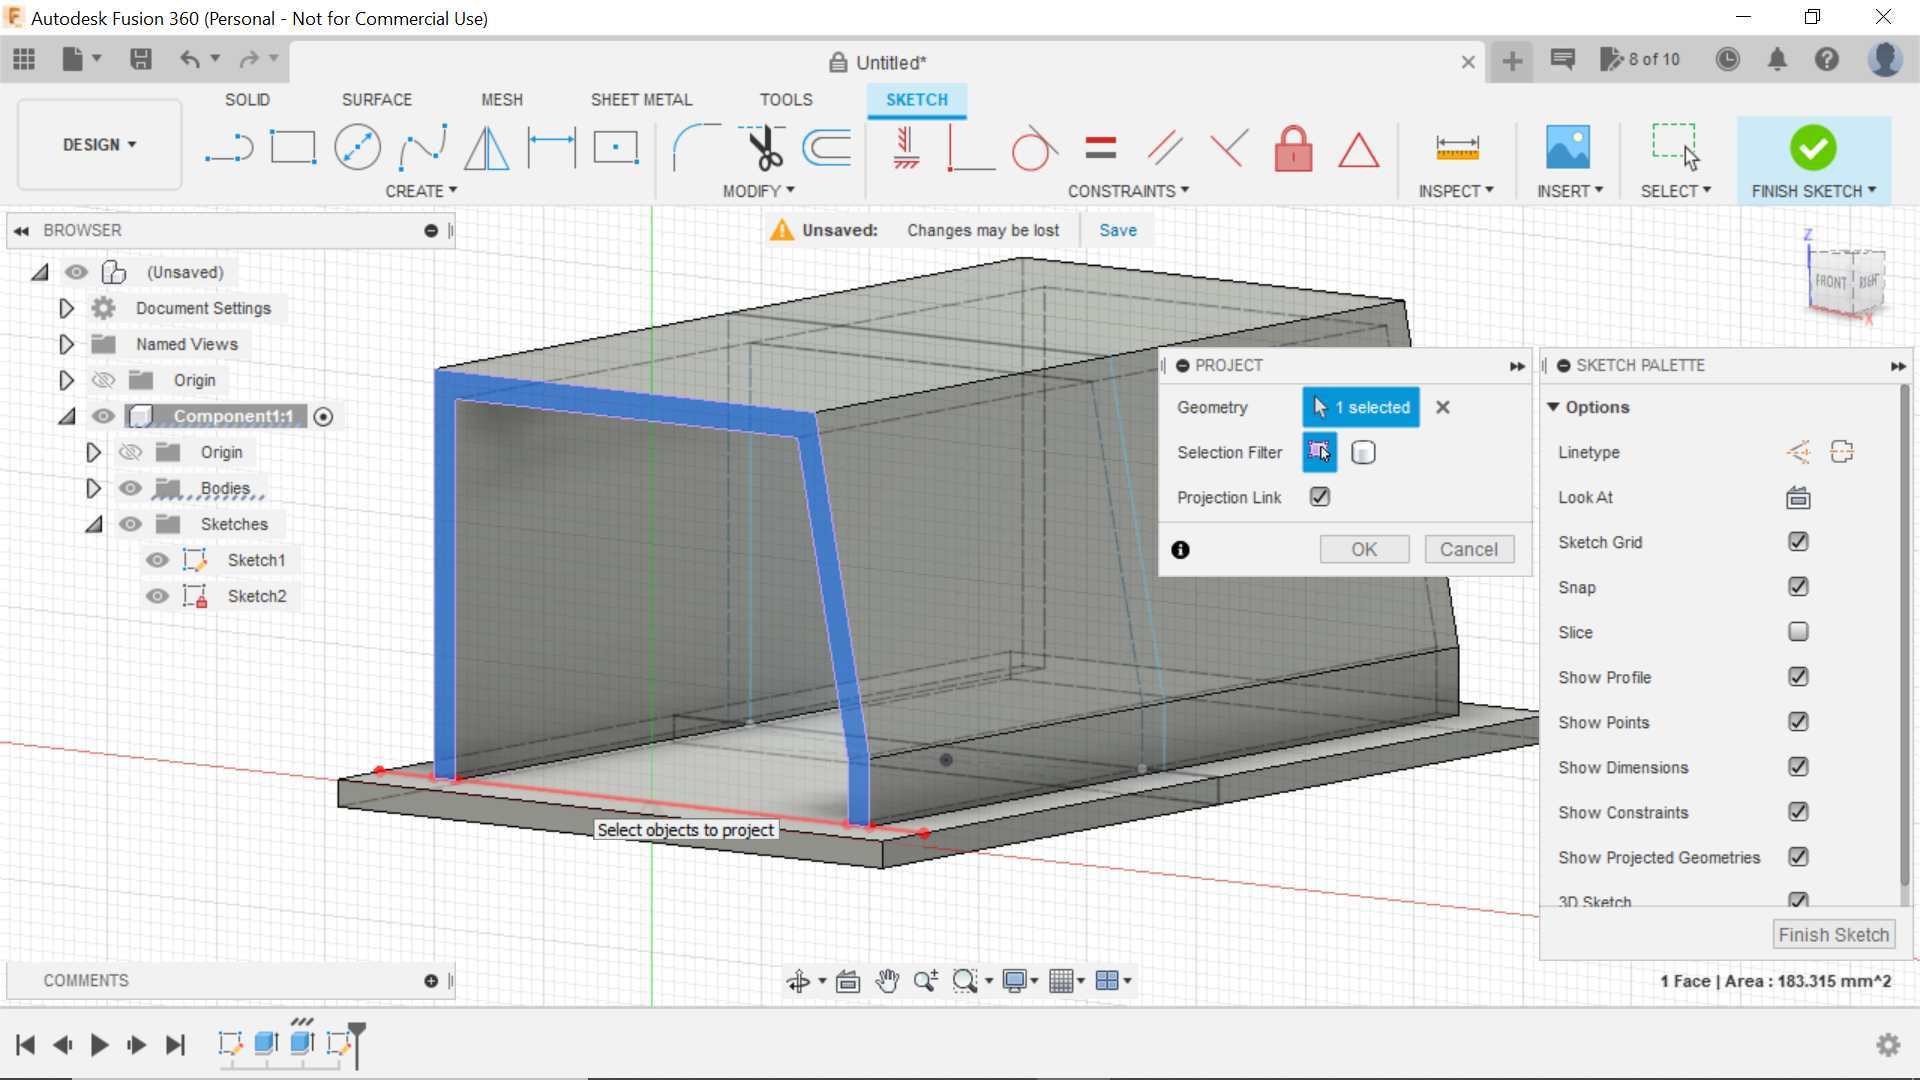The height and width of the screenshot is (1080, 1920).
Task: Click OK in the Project dialog
Action: pos(1364,549)
